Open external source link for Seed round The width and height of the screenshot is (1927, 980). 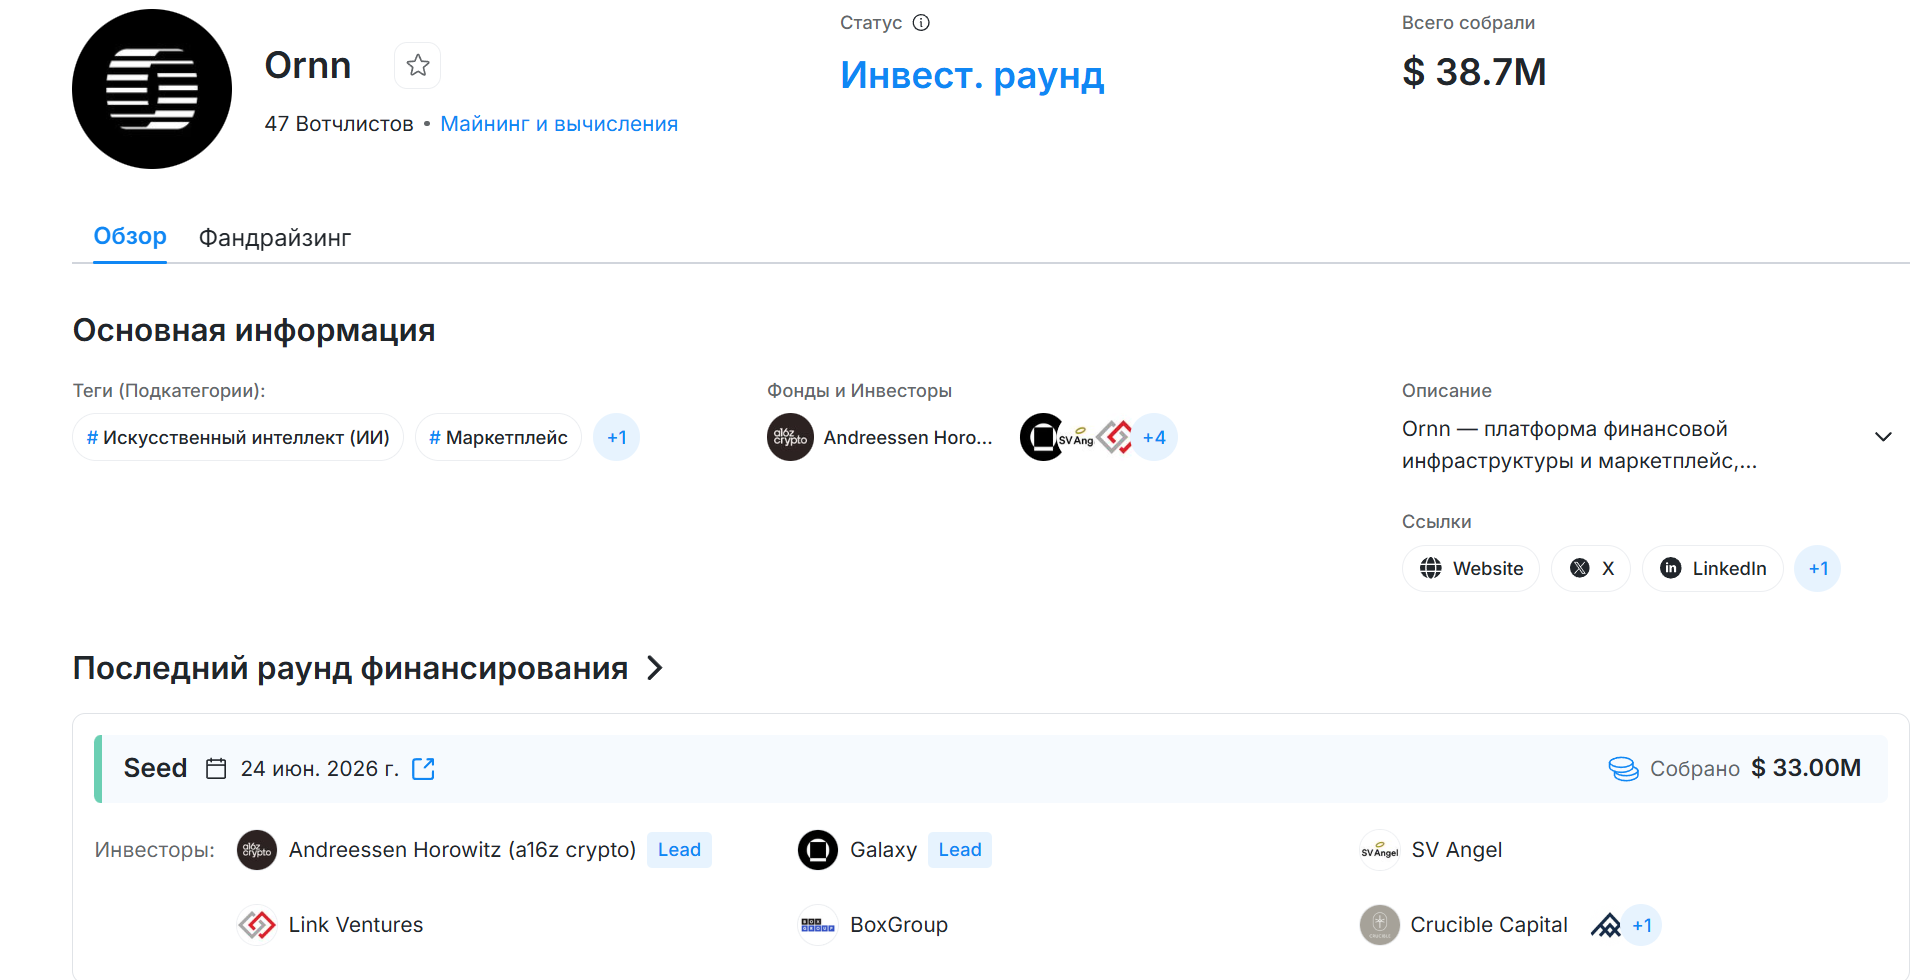[x=424, y=768]
